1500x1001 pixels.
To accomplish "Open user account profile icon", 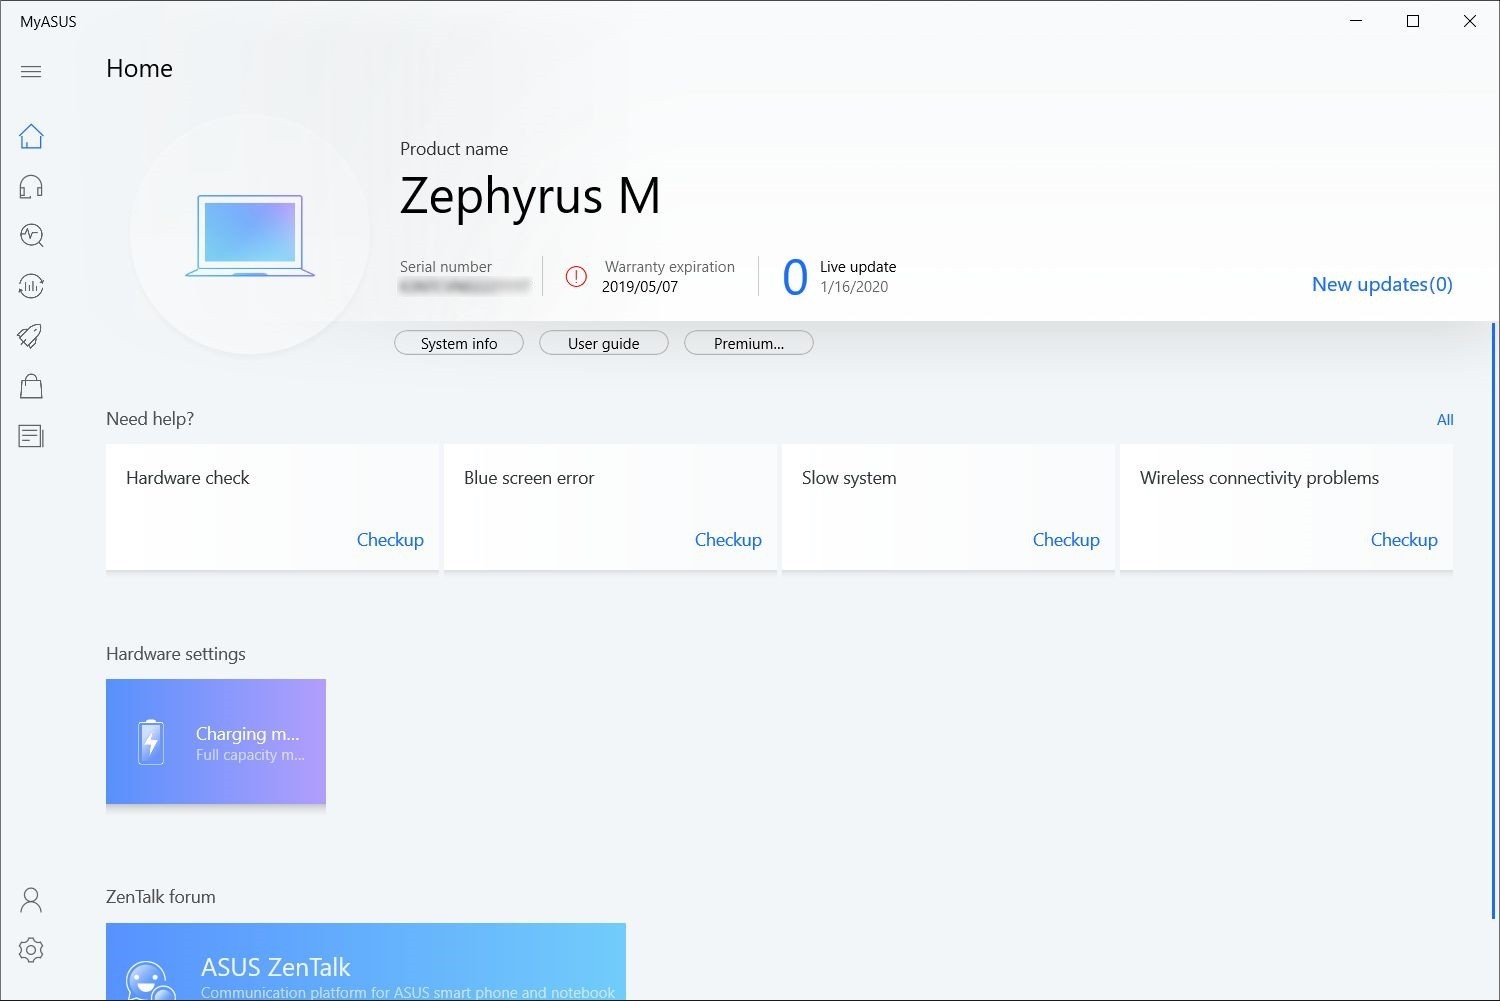I will 31,900.
